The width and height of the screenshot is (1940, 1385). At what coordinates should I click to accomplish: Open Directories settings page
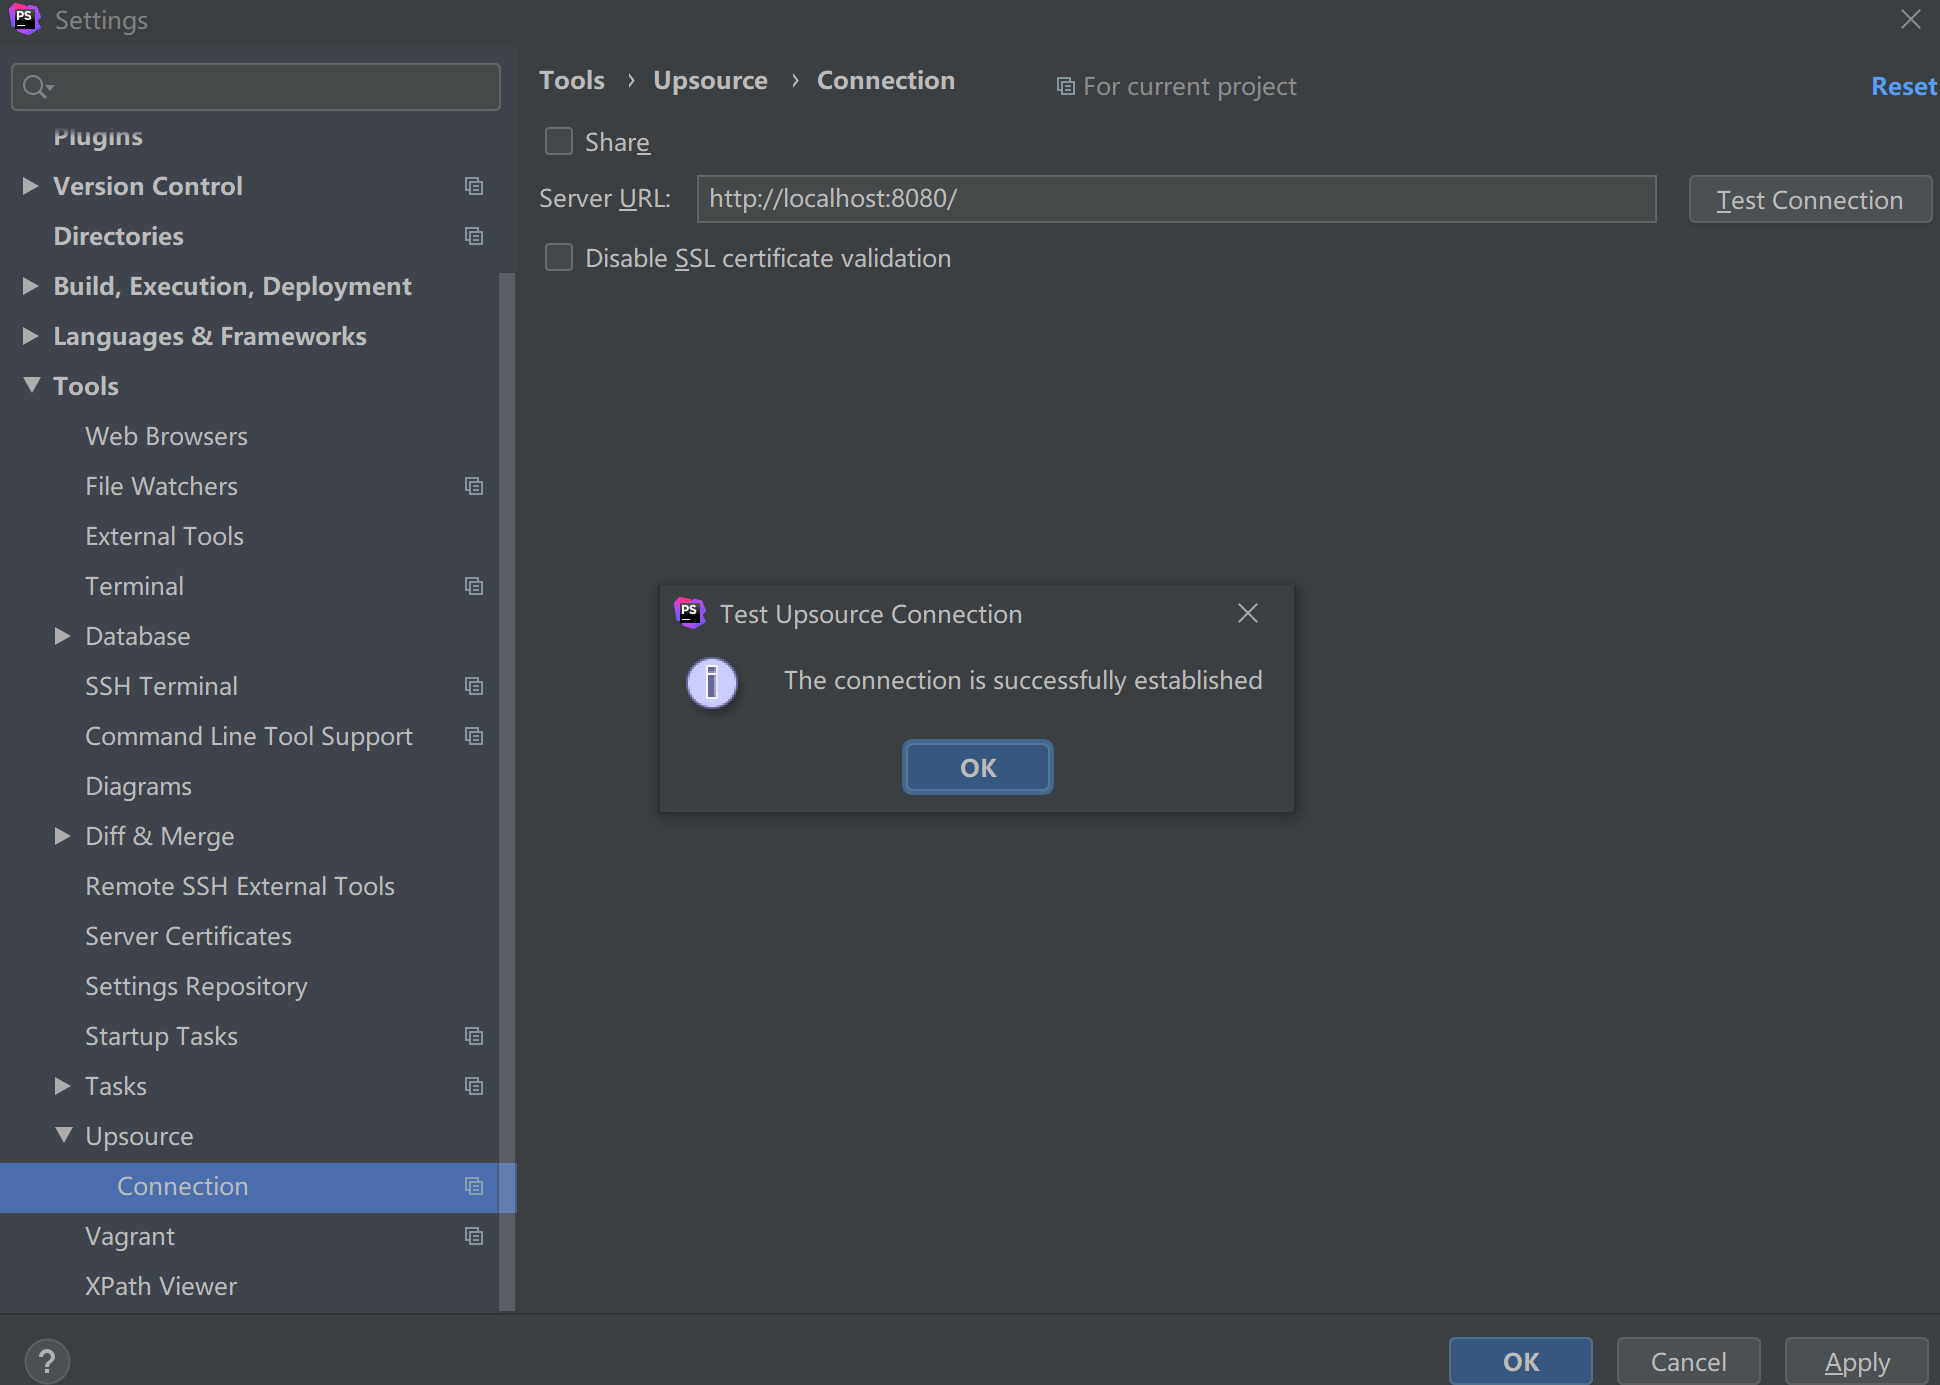pos(118,236)
